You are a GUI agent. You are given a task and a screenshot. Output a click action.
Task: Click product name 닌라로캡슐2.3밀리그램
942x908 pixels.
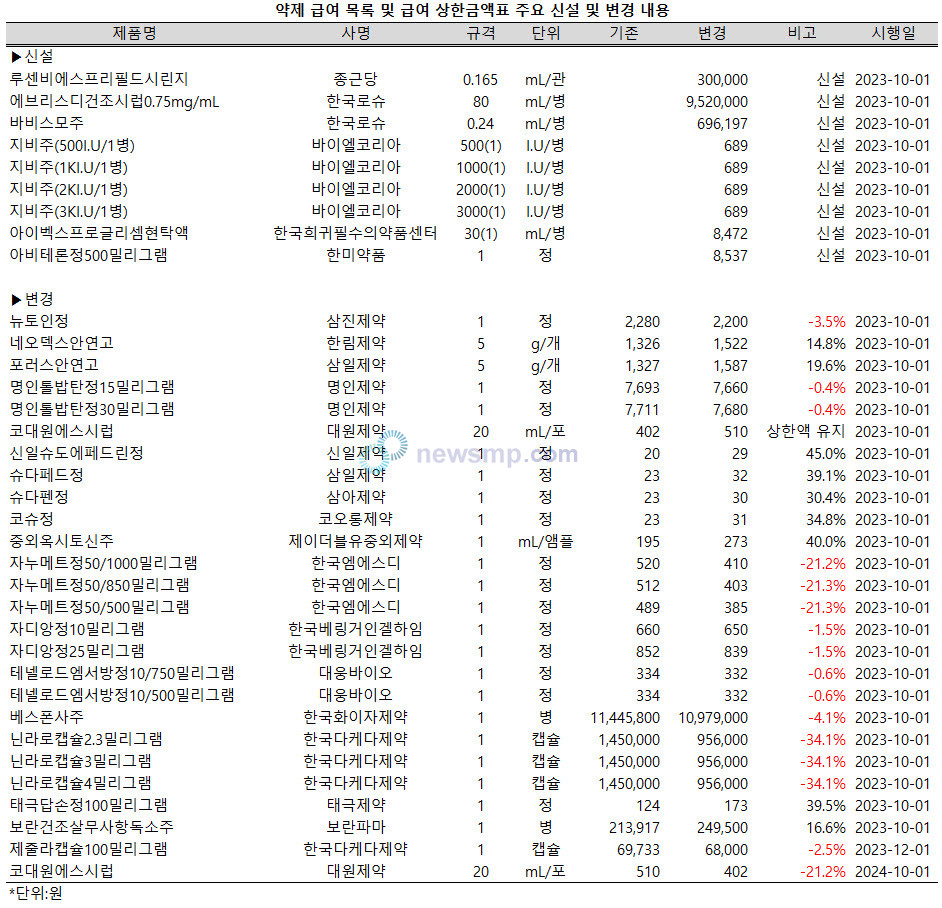[86, 740]
